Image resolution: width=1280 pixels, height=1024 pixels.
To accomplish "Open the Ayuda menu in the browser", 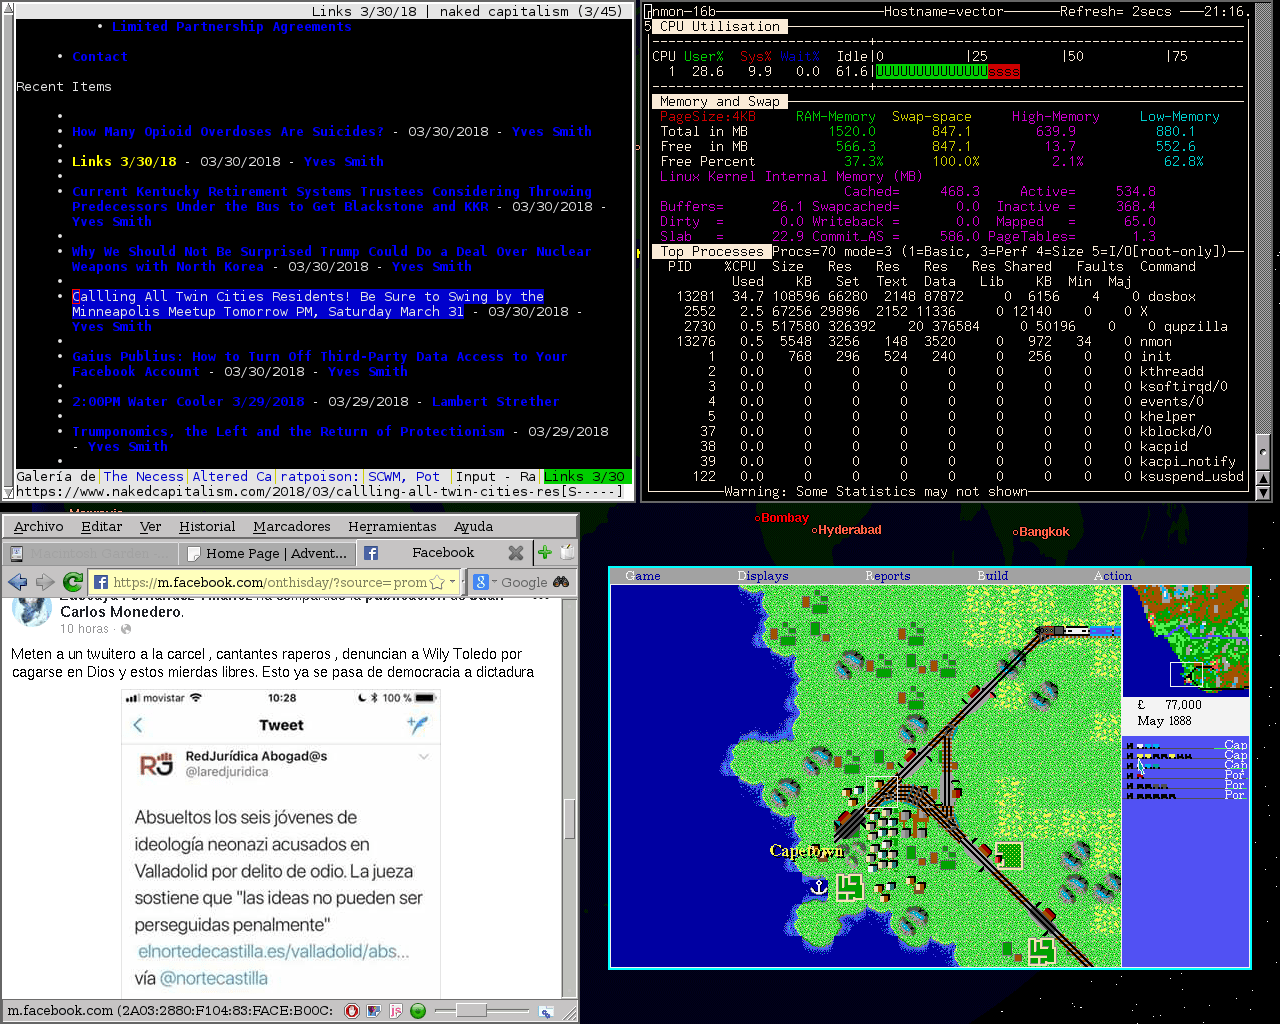I will [473, 526].
